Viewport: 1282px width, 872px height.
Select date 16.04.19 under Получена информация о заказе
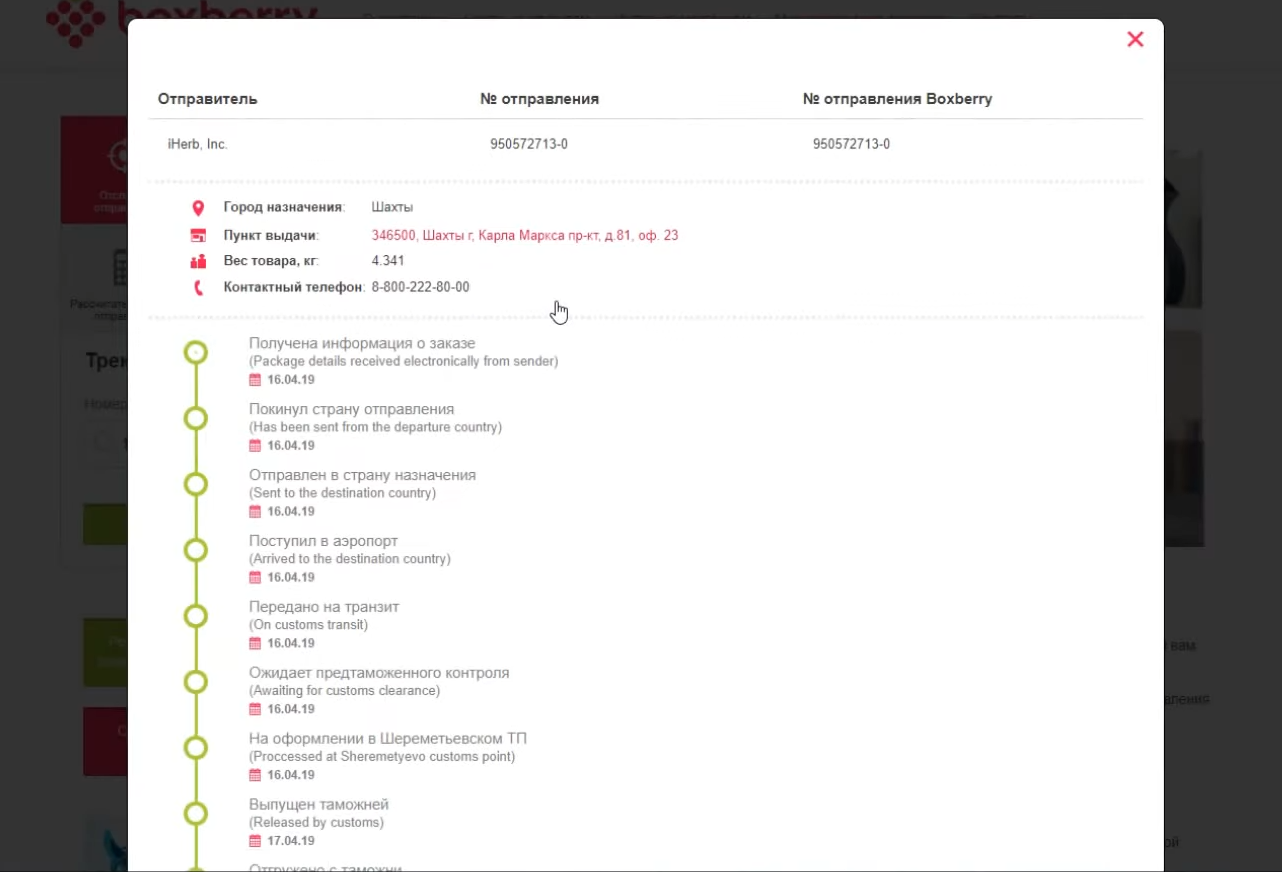(291, 380)
